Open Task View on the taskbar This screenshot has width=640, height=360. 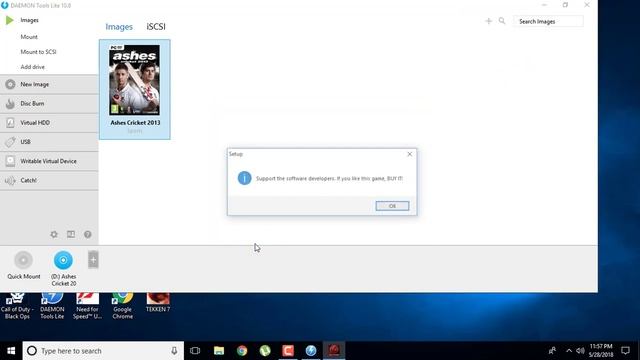195,351
